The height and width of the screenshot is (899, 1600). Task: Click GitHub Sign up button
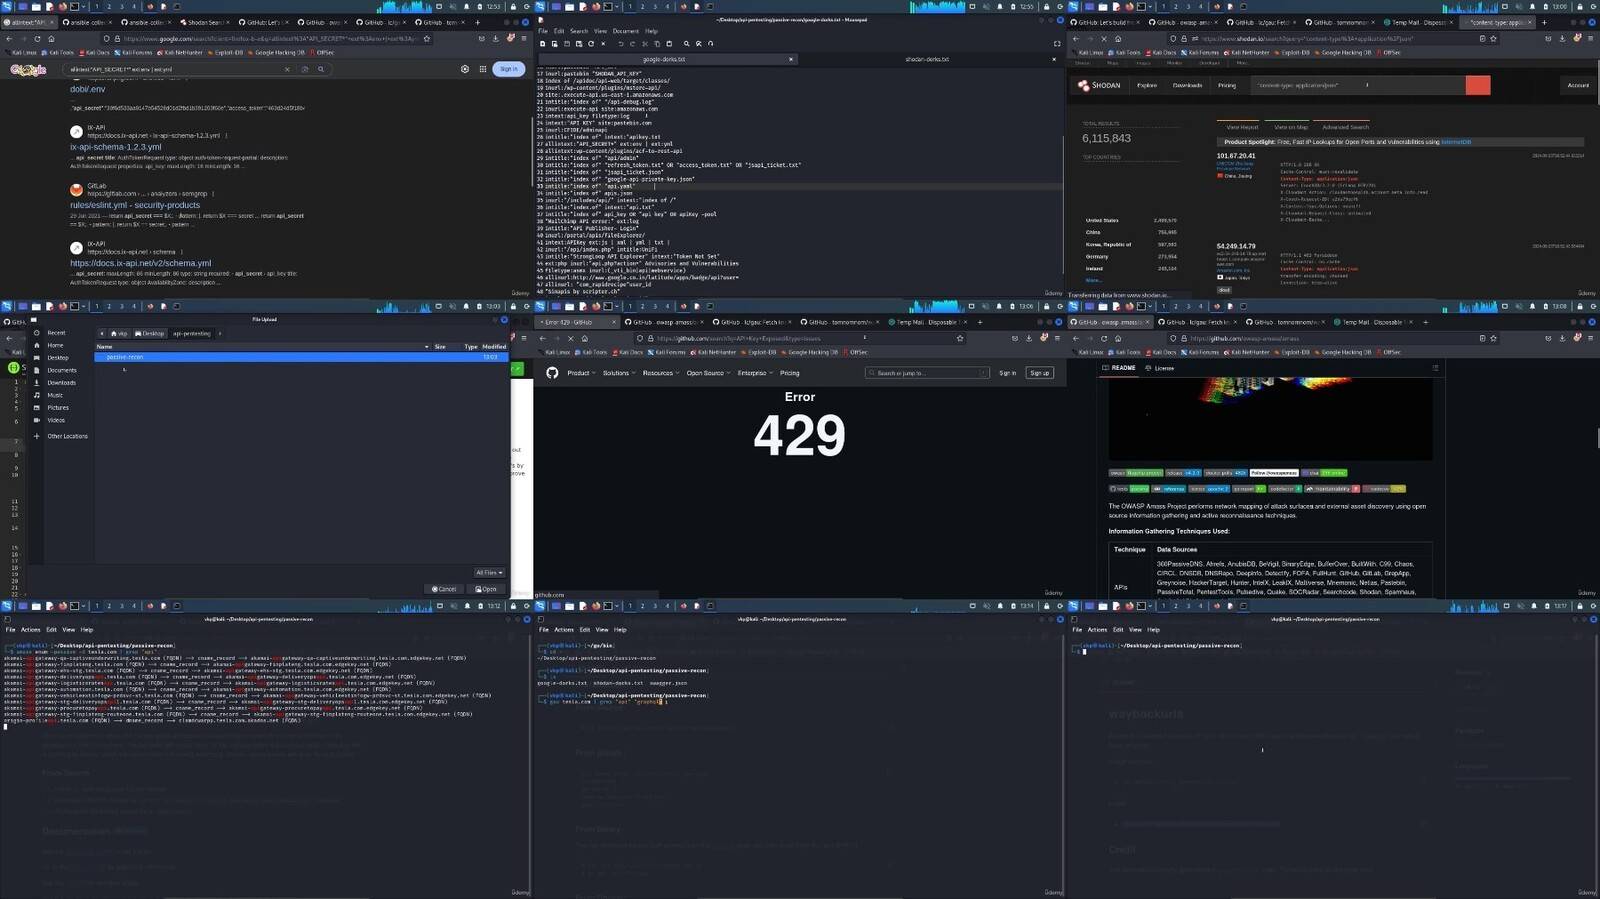(x=1040, y=373)
